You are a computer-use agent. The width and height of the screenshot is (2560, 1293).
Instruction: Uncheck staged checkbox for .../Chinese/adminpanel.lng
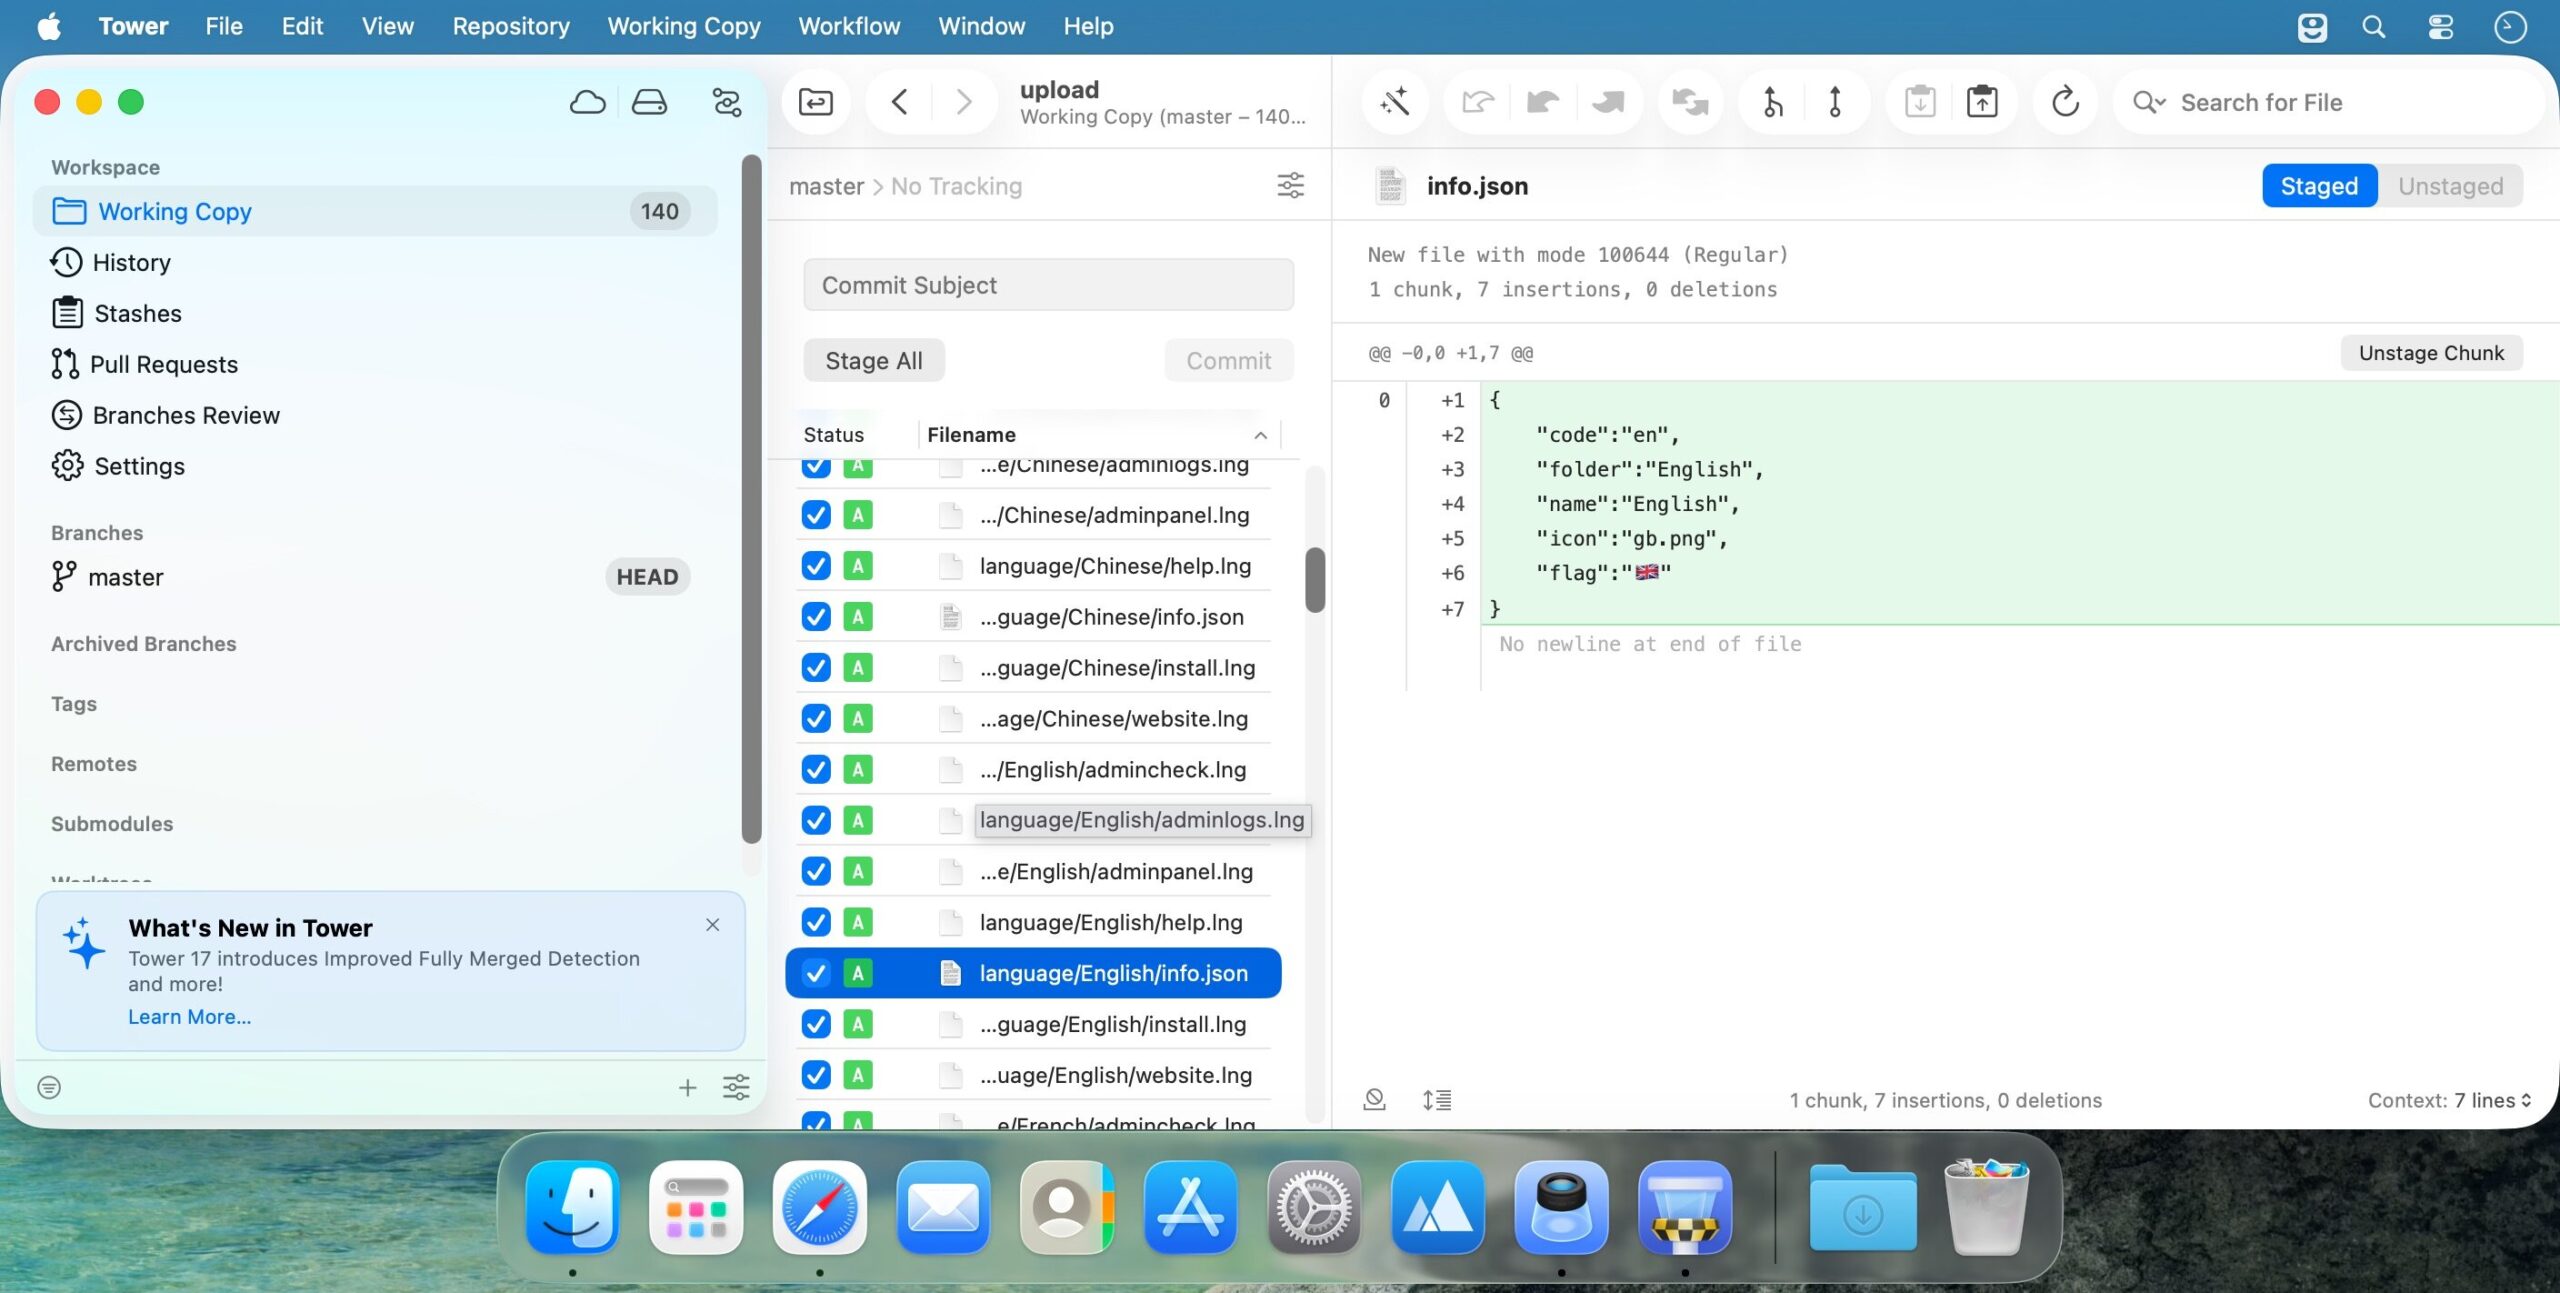coord(816,515)
